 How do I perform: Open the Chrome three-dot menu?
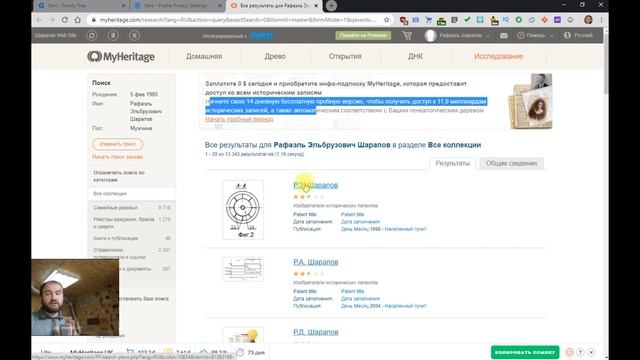click(601, 20)
